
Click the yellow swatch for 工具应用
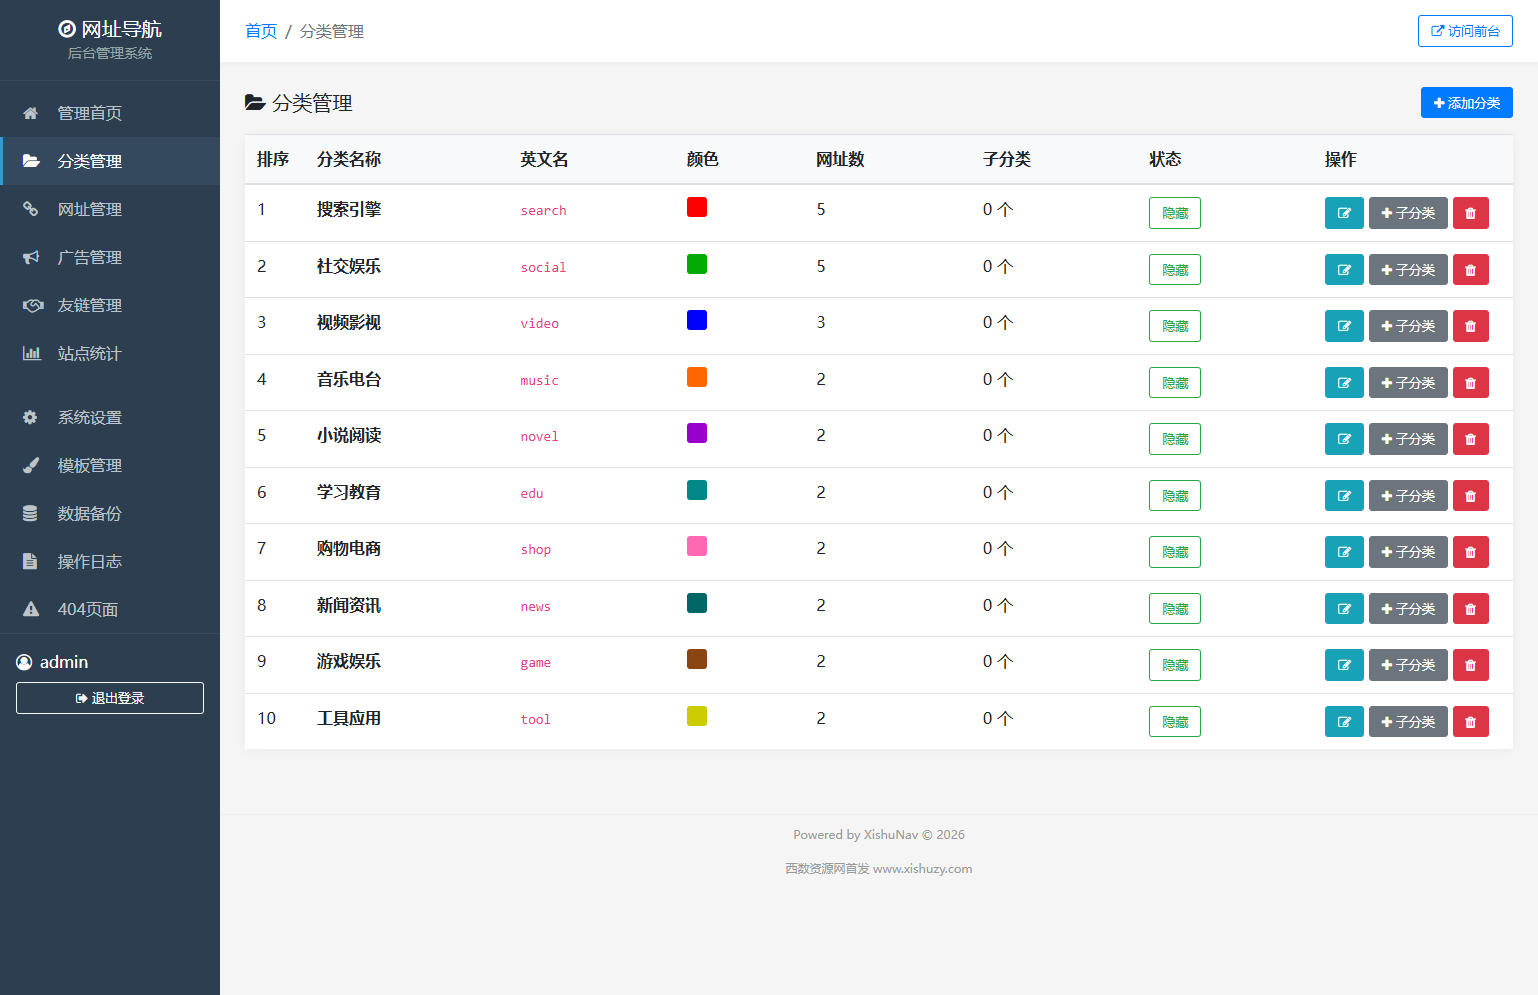(x=697, y=716)
